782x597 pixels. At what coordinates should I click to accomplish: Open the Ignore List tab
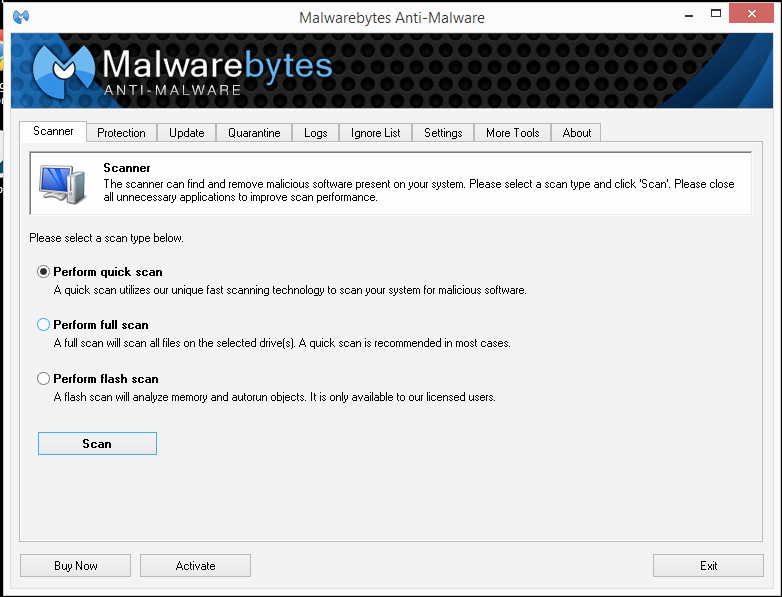tap(376, 133)
